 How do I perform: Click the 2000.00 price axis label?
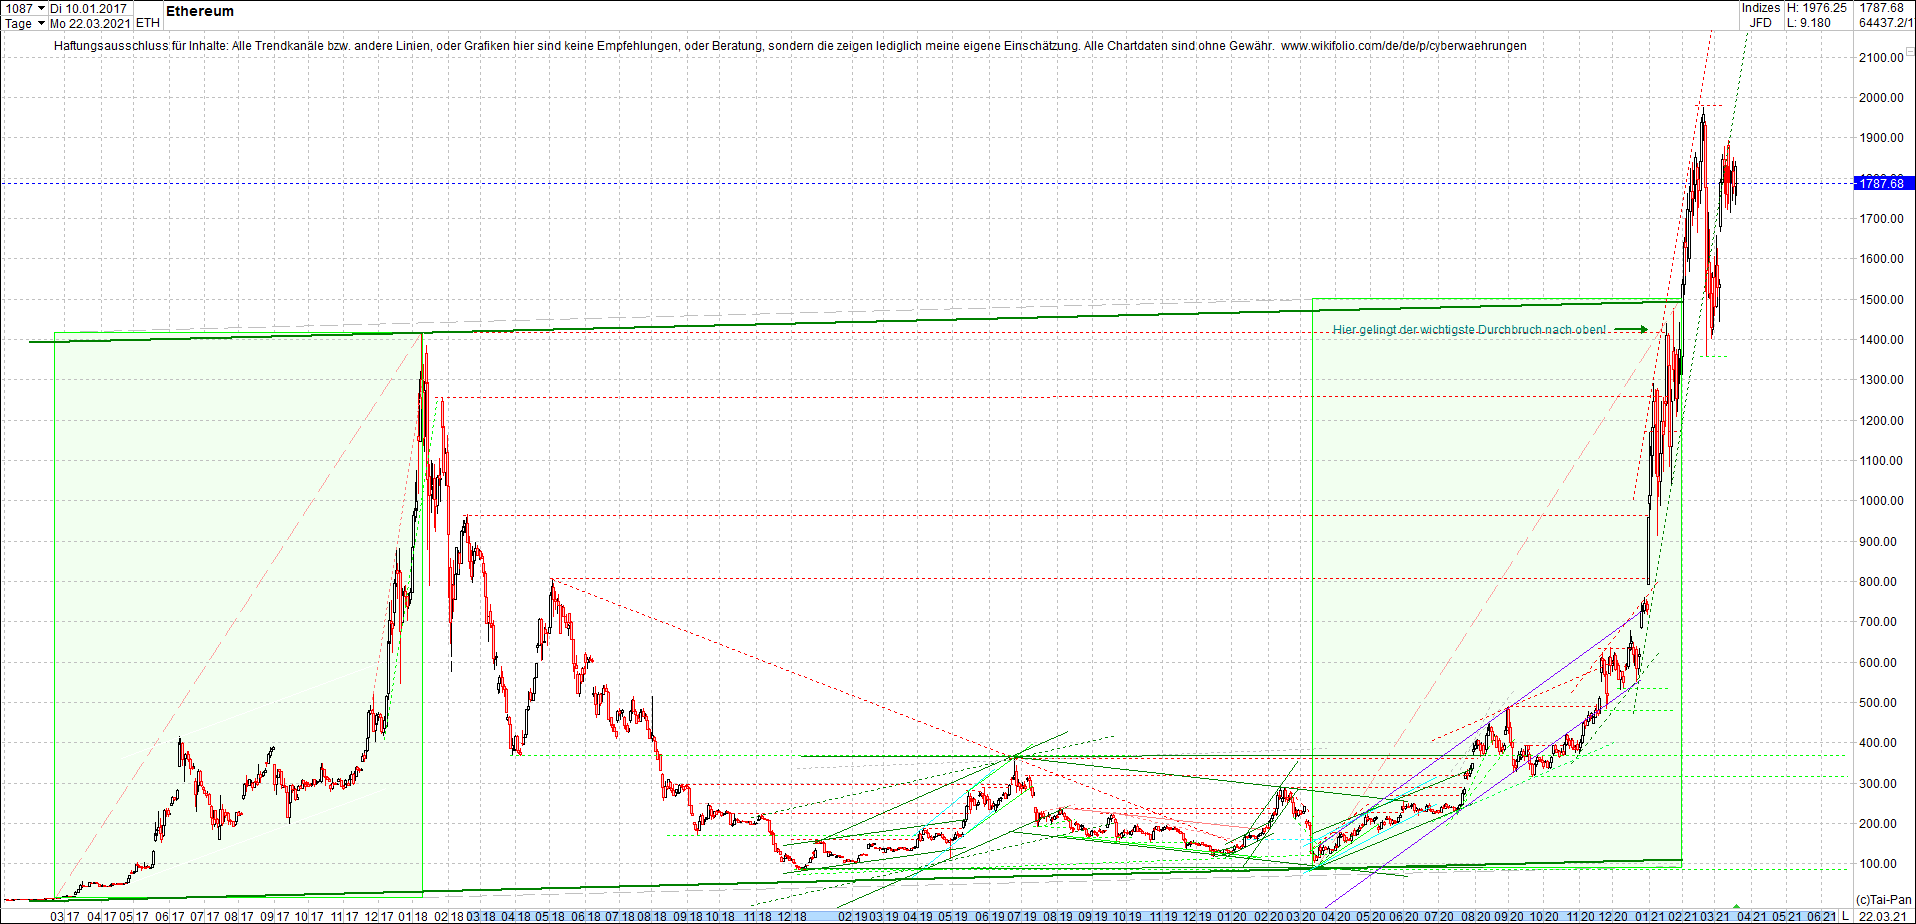click(1881, 98)
